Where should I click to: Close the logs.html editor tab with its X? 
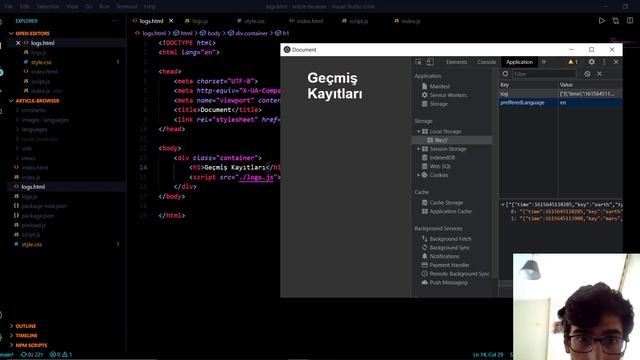[x=171, y=21]
